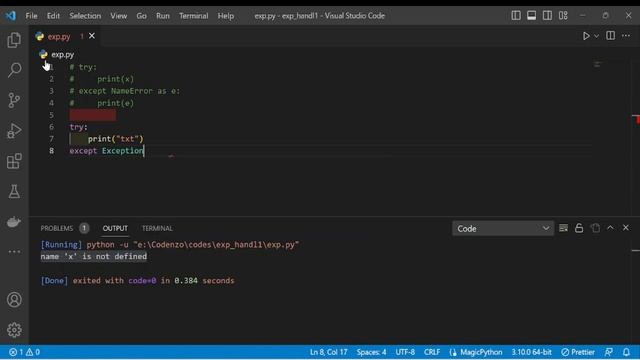
Task: Select Python interpreter 3.10.0 64-bit
Action: [x=531, y=352]
